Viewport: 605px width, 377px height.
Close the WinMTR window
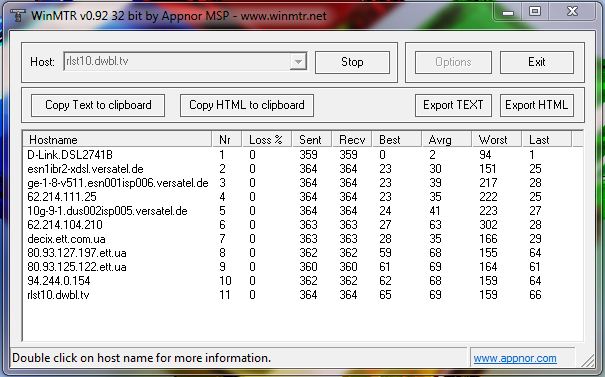(572, 12)
